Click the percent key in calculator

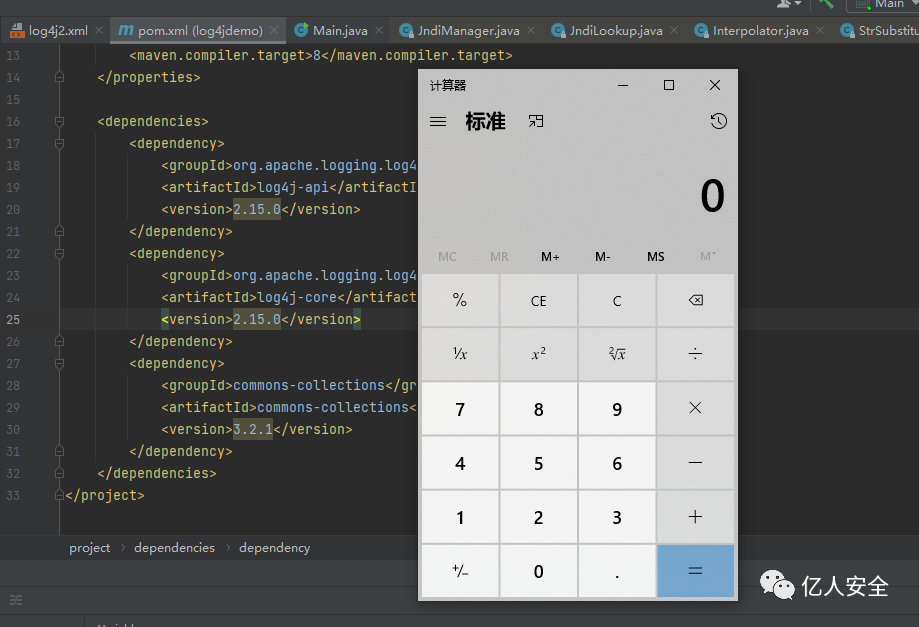pos(460,301)
